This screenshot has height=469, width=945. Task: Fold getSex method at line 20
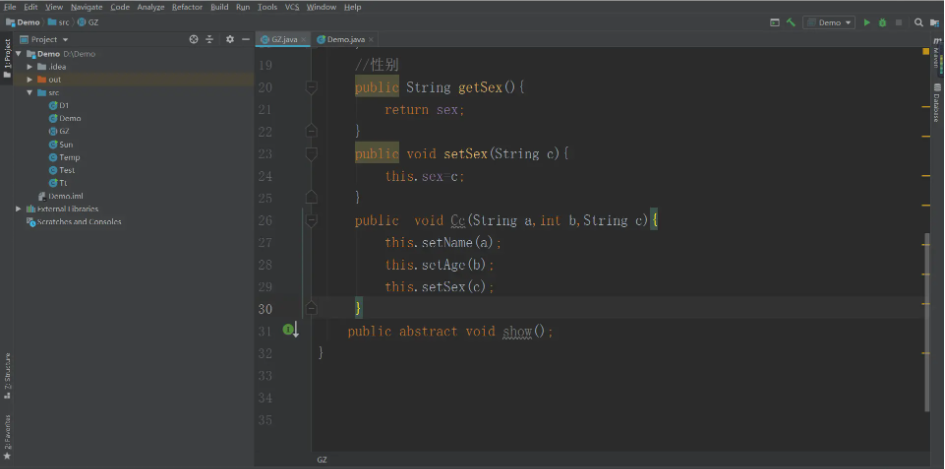(311, 88)
